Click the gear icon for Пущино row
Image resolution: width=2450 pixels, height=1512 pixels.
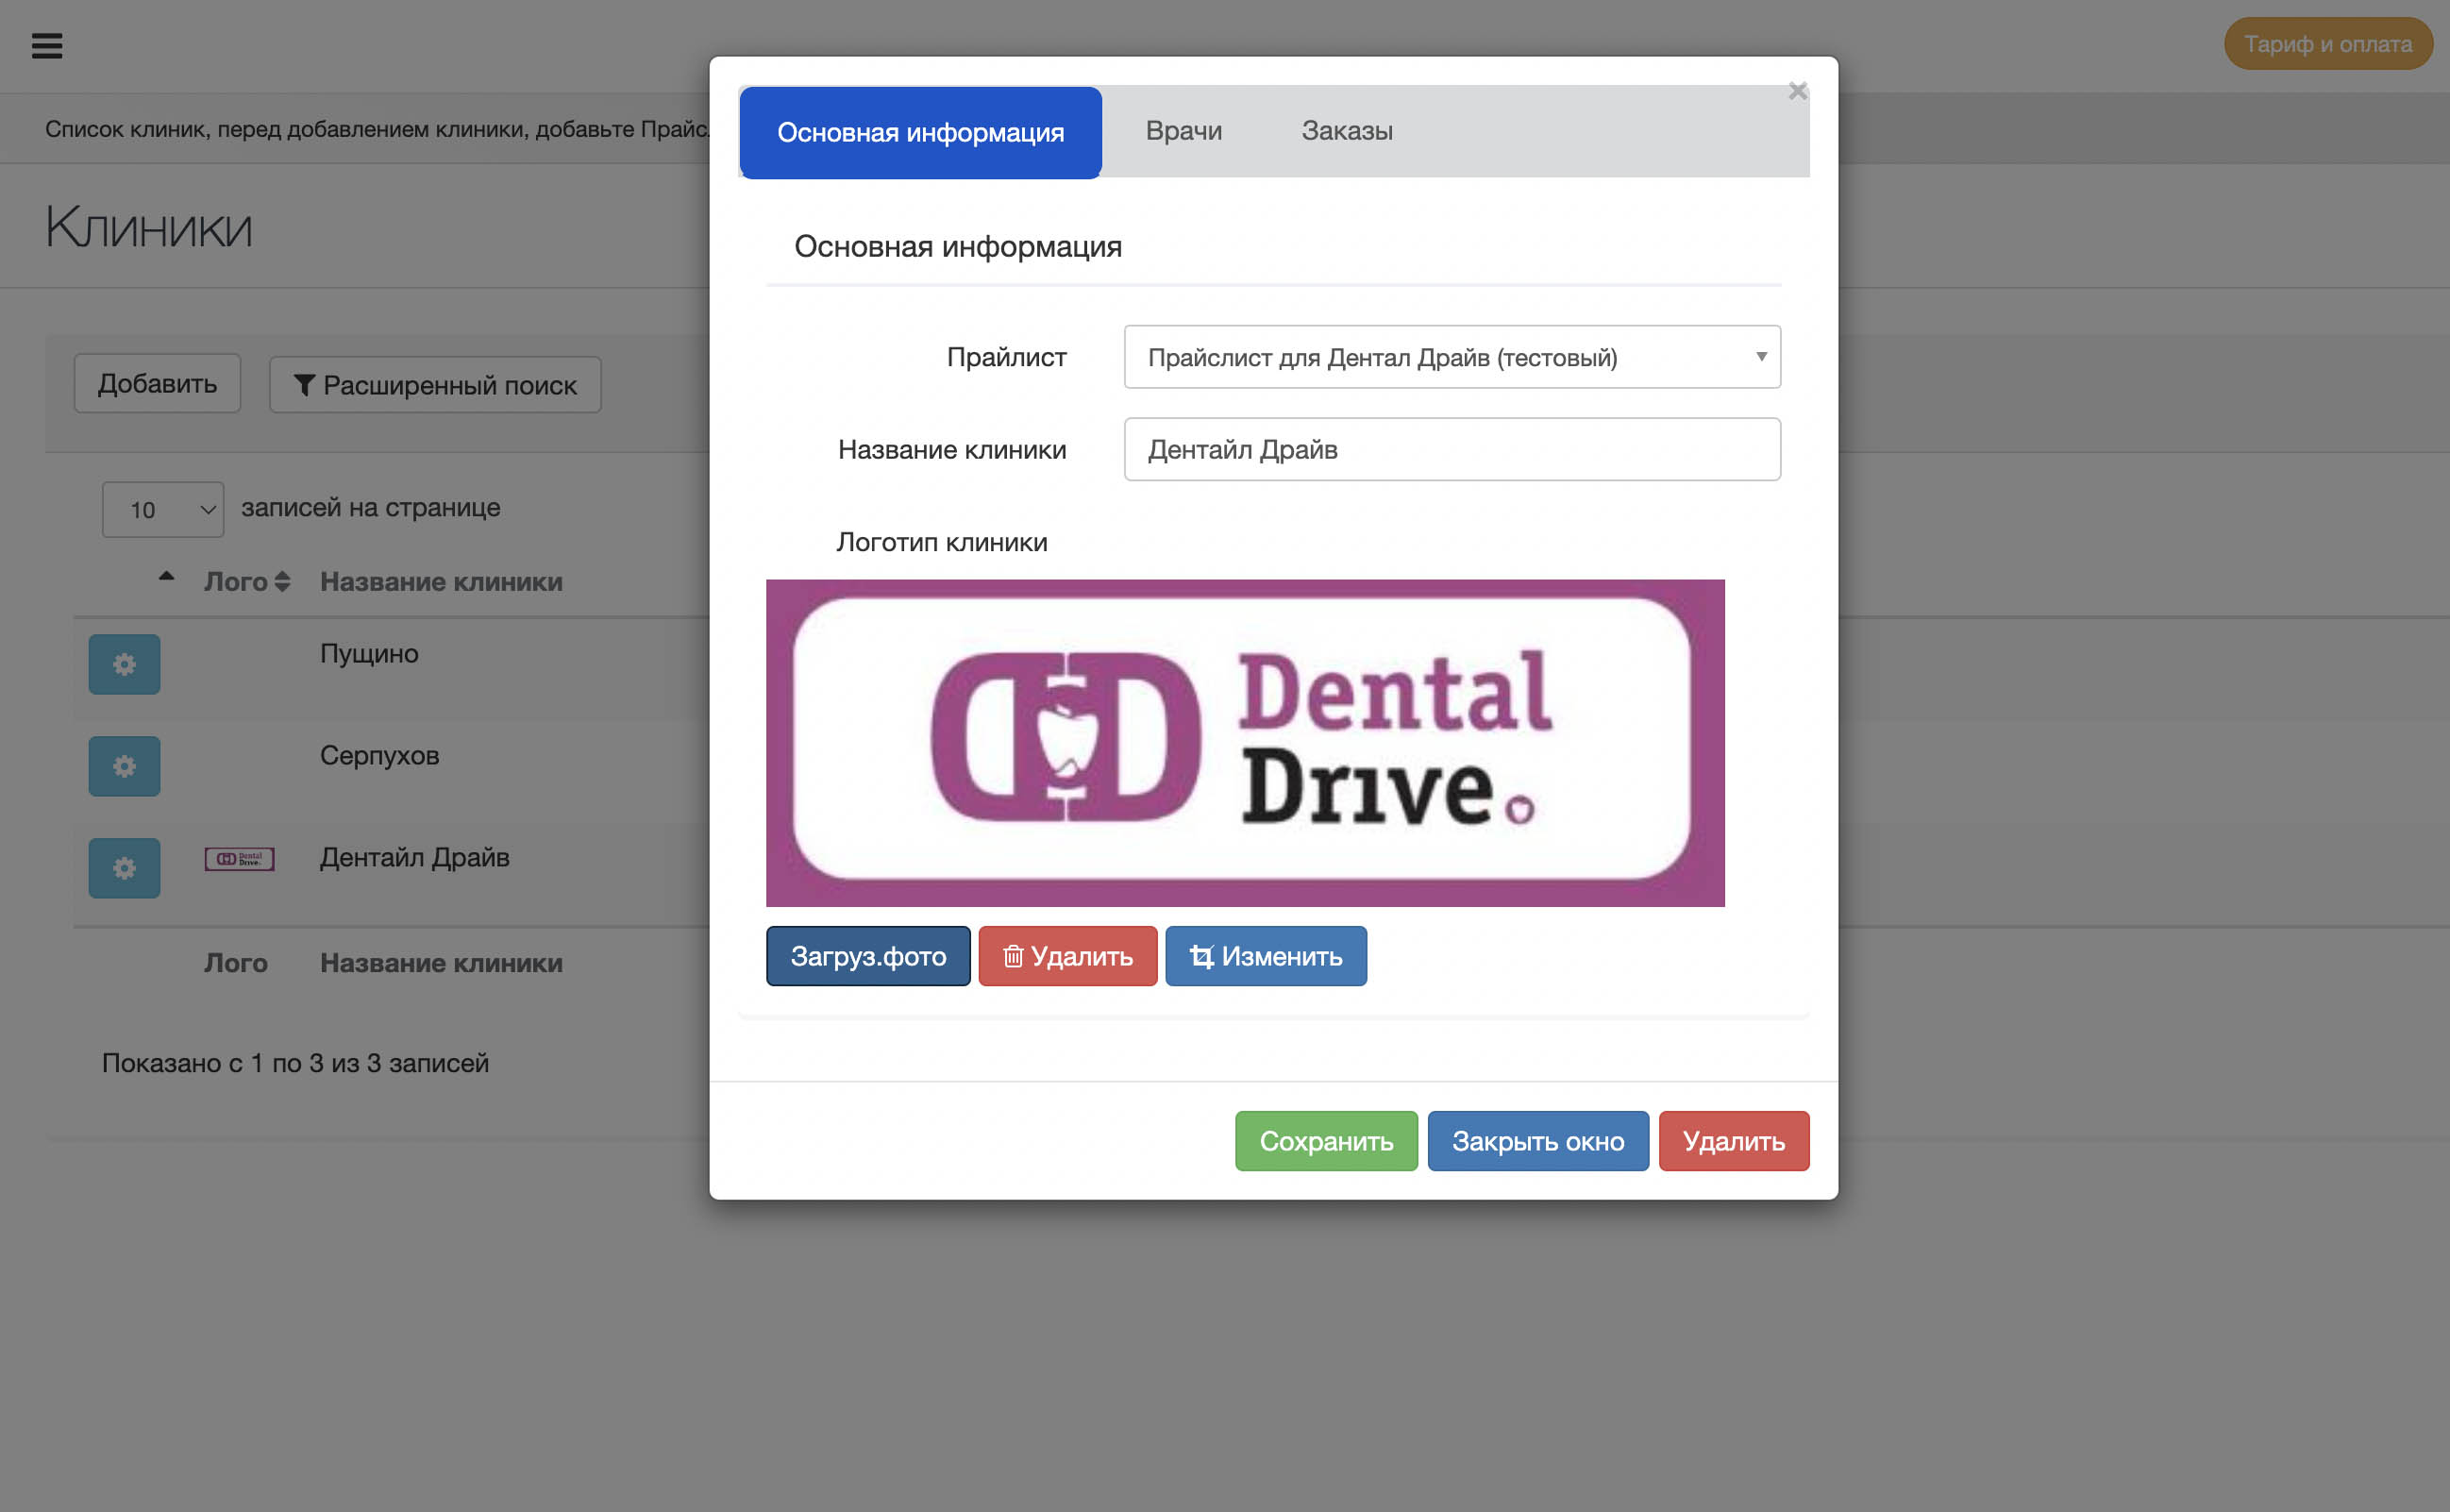124,664
